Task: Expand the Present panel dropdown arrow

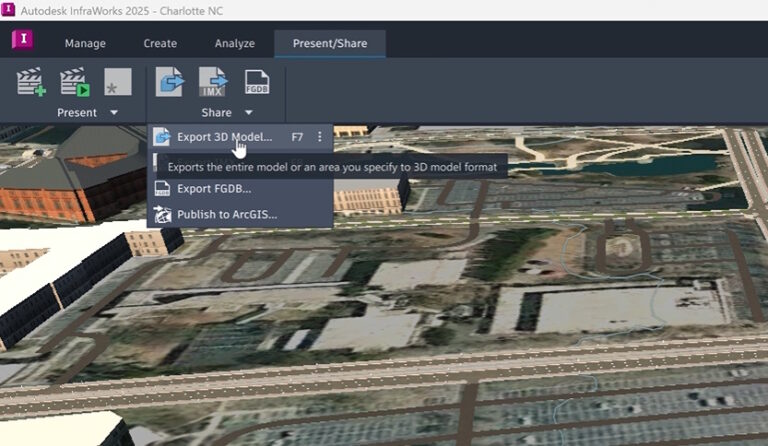Action: tap(114, 113)
